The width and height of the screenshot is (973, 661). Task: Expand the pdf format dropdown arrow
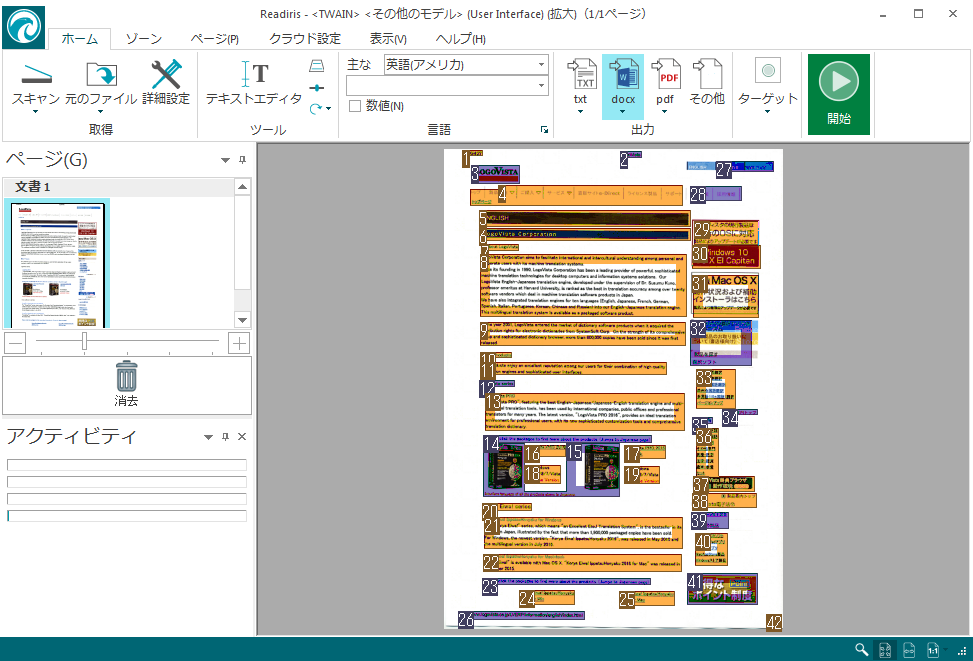(x=665, y=112)
